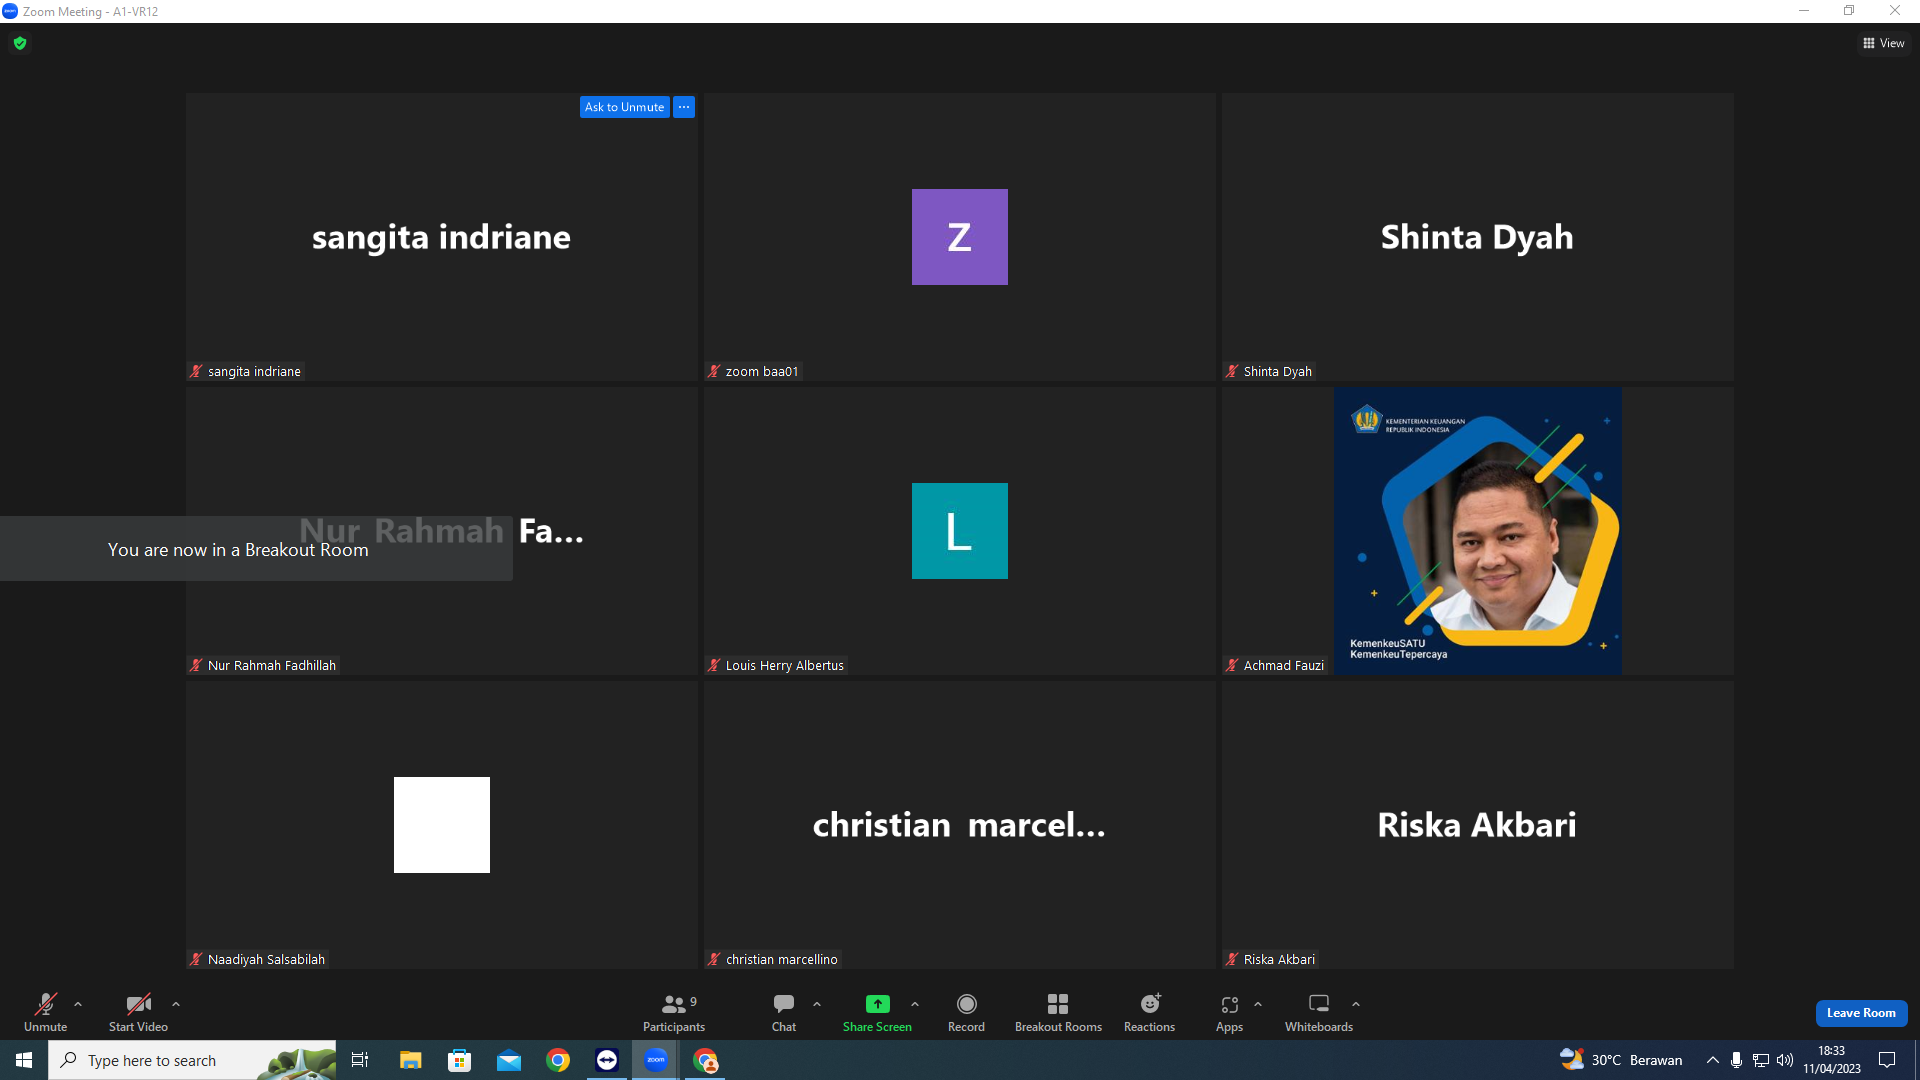Click the Riska Akbari name label
This screenshot has height=1080, width=1920.
click(1279, 959)
